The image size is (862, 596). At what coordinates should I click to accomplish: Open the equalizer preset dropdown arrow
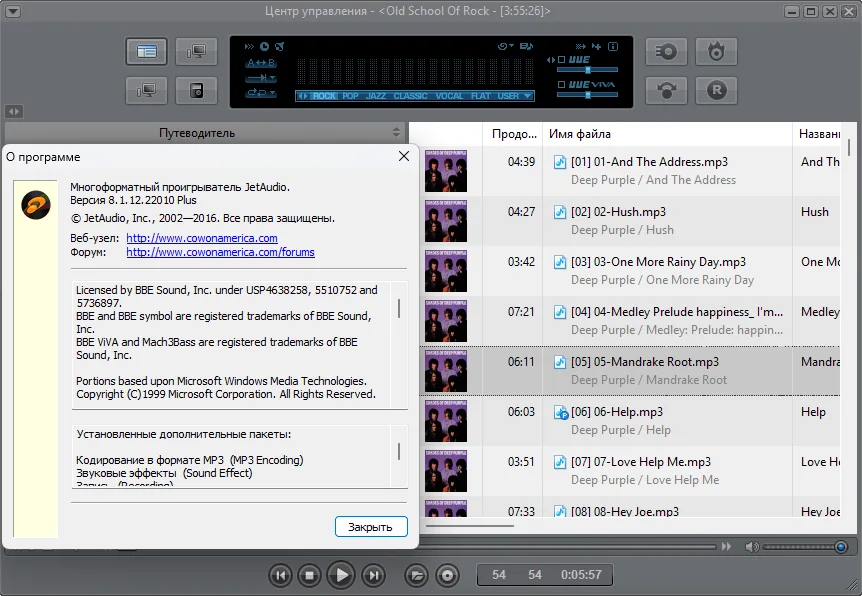click(528, 96)
